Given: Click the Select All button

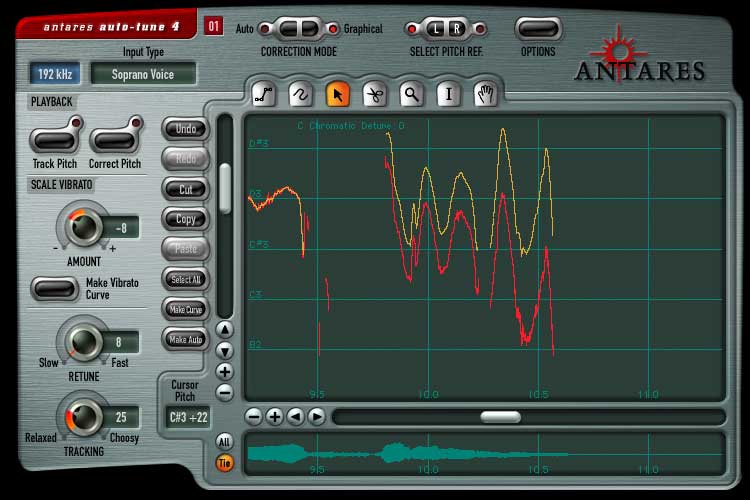Looking at the screenshot, I should [186, 279].
